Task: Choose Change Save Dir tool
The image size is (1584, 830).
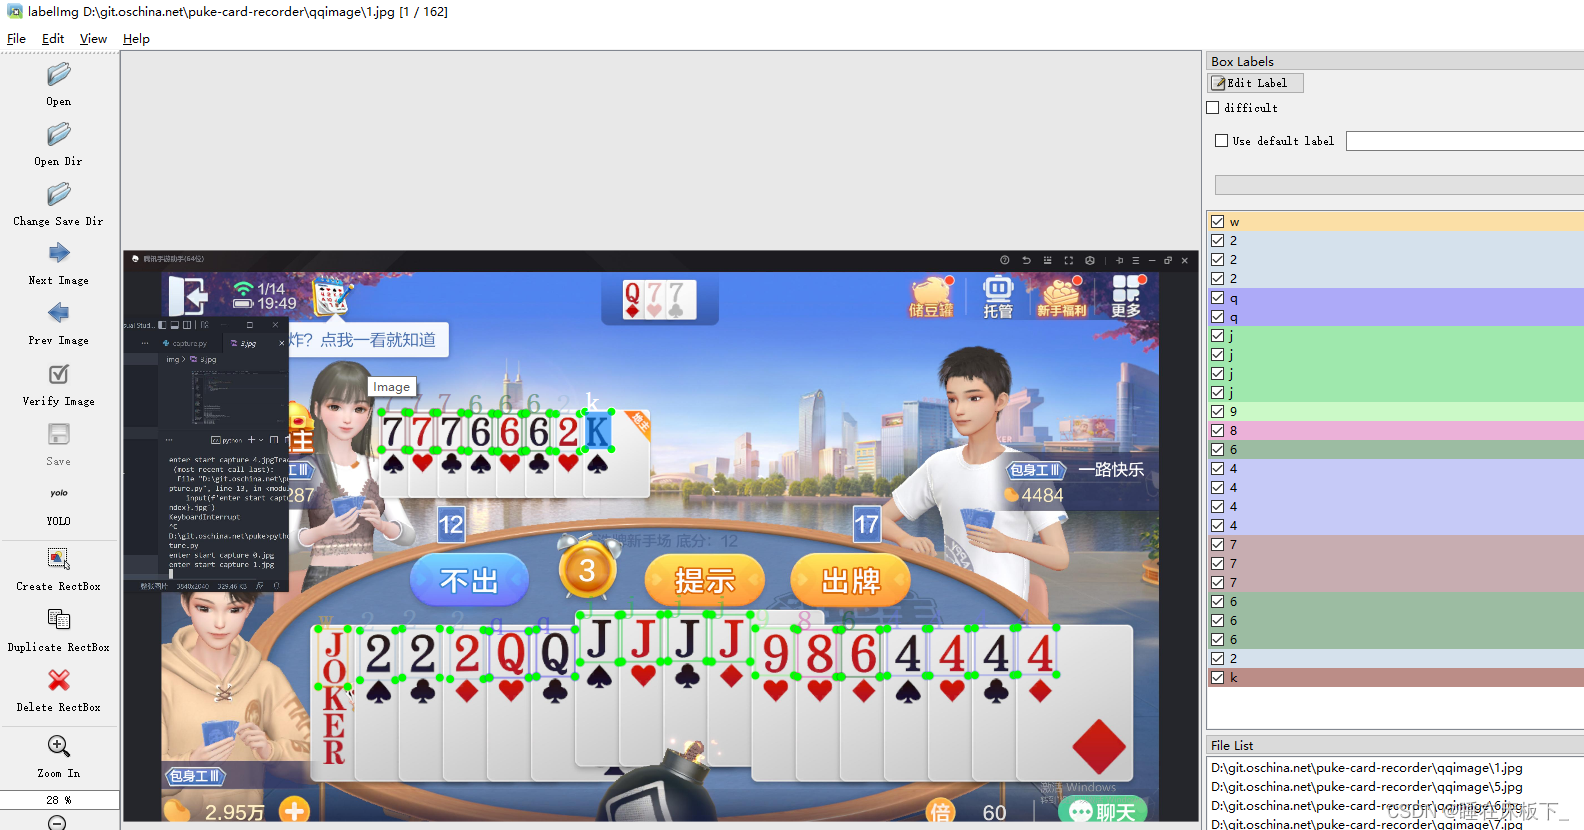Action: 59,195
